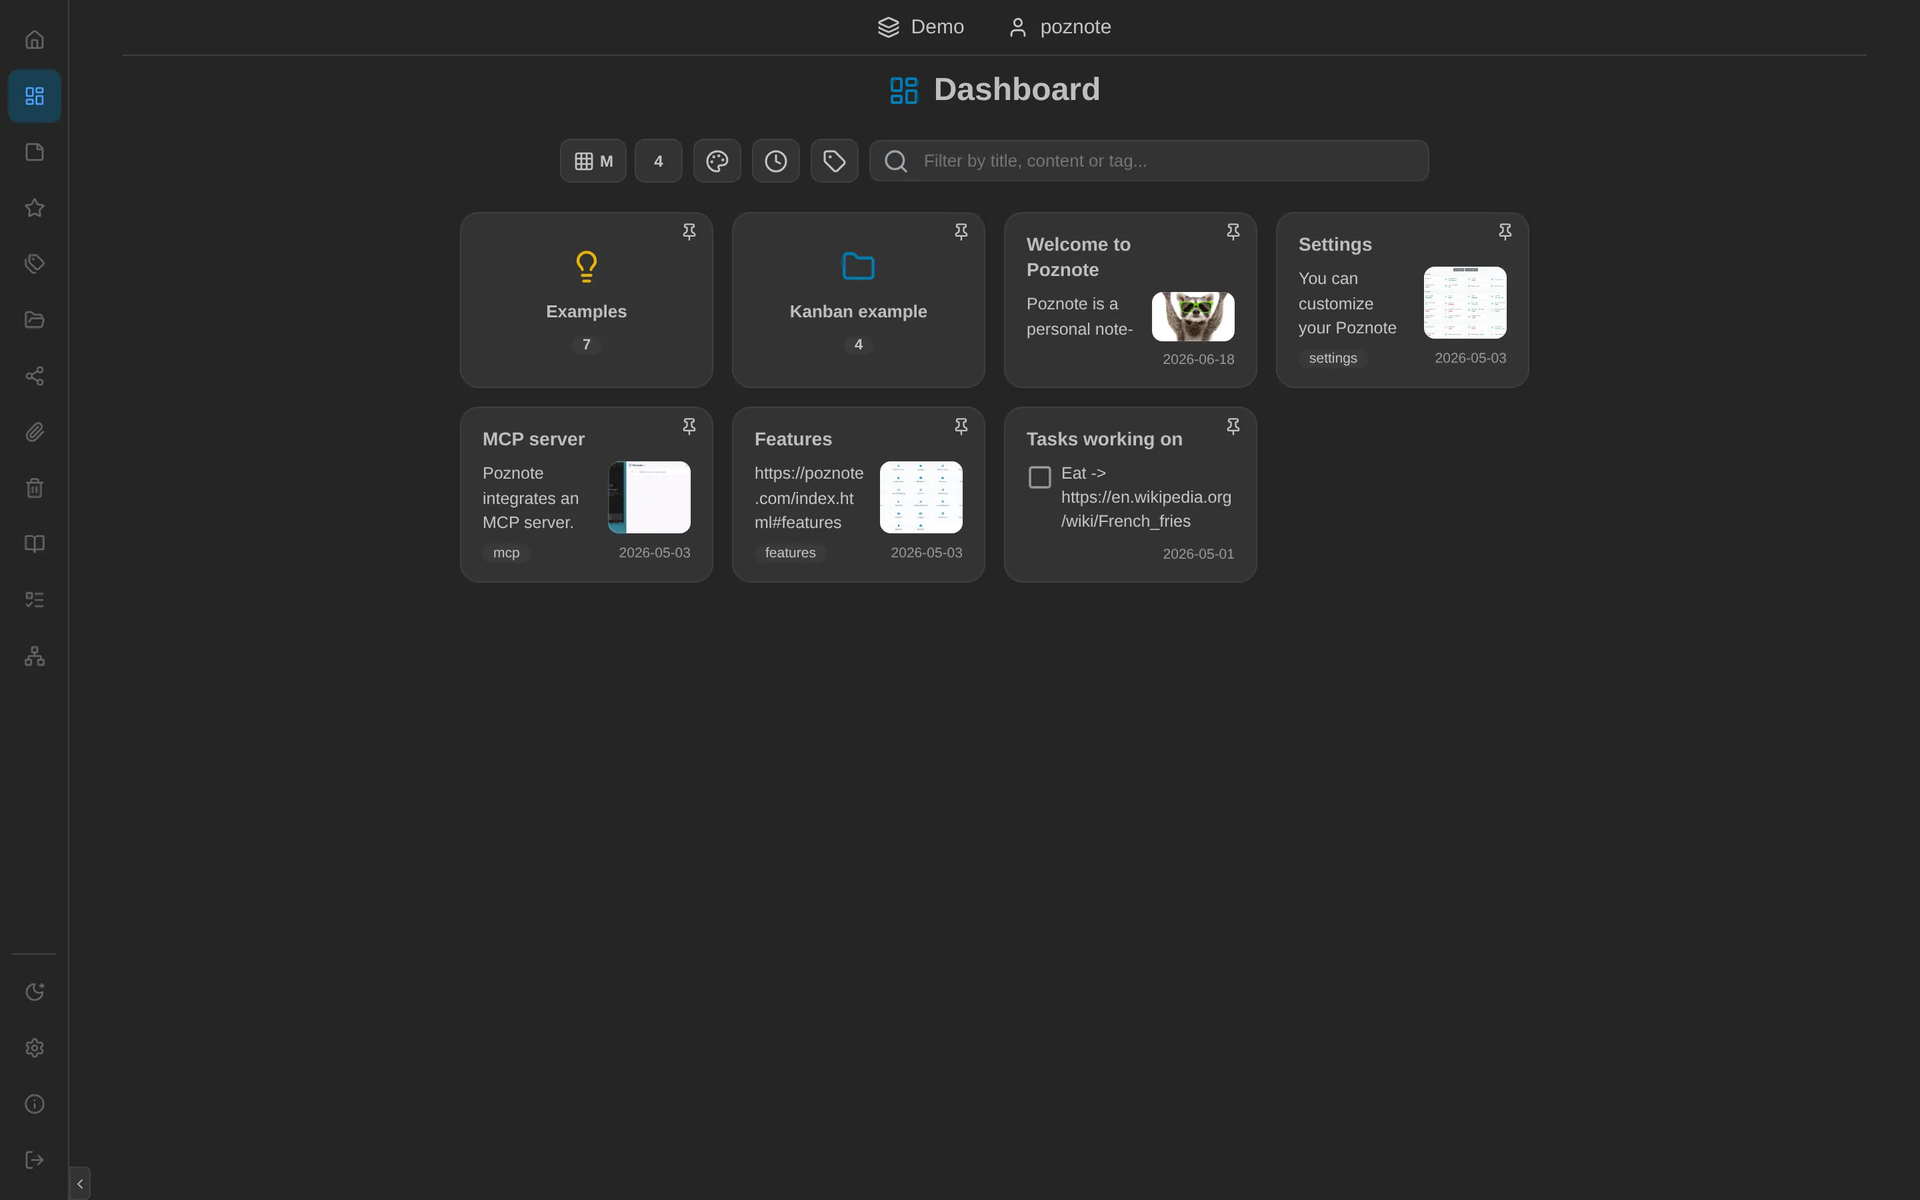This screenshot has height=1200, width=1920.
Task: Change card size with the M button
Action: 593,161
